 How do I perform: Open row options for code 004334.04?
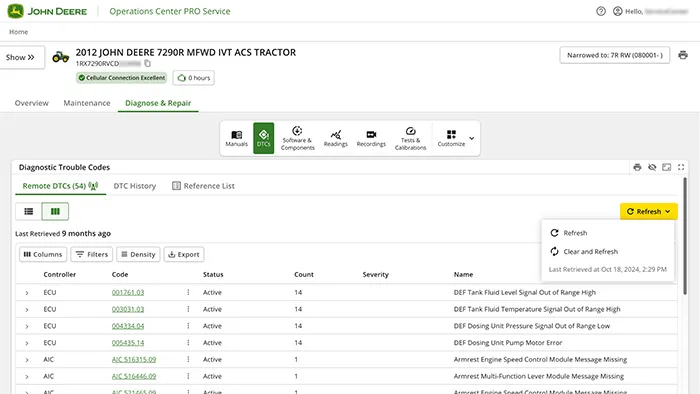(x=188, y=326)
